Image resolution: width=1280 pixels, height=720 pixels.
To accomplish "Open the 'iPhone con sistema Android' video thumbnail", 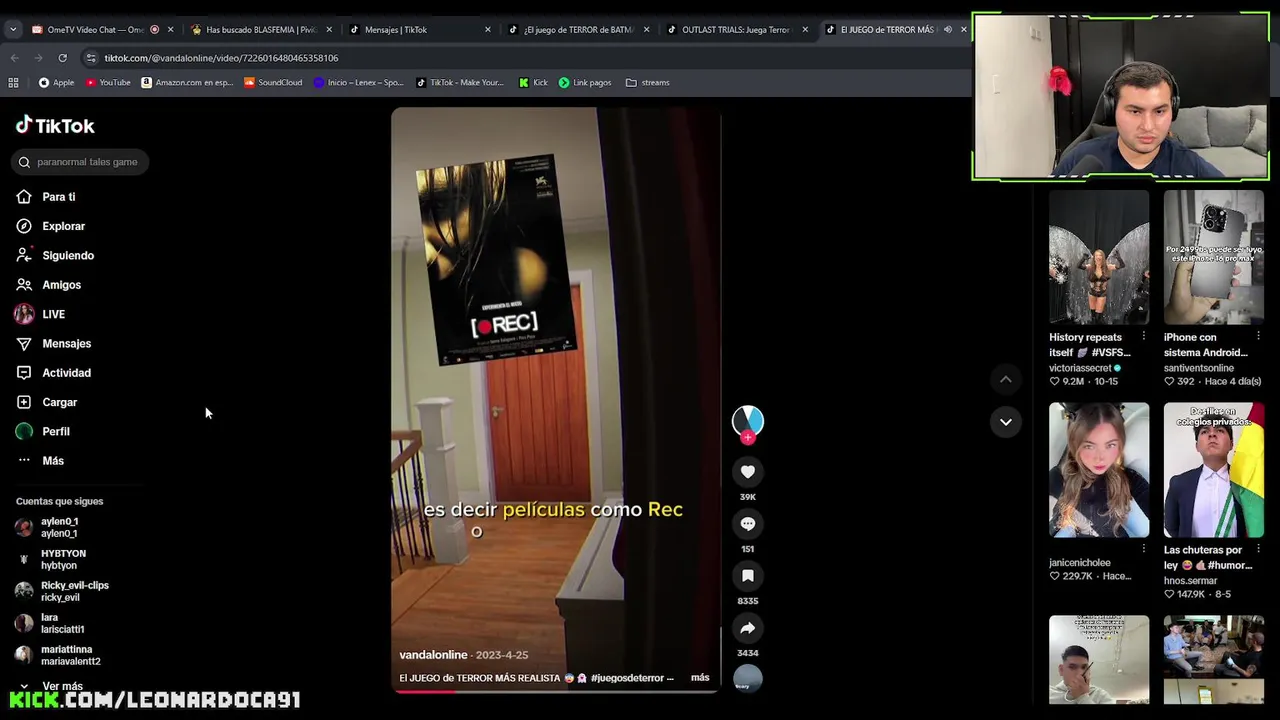I will point(1214,257).
